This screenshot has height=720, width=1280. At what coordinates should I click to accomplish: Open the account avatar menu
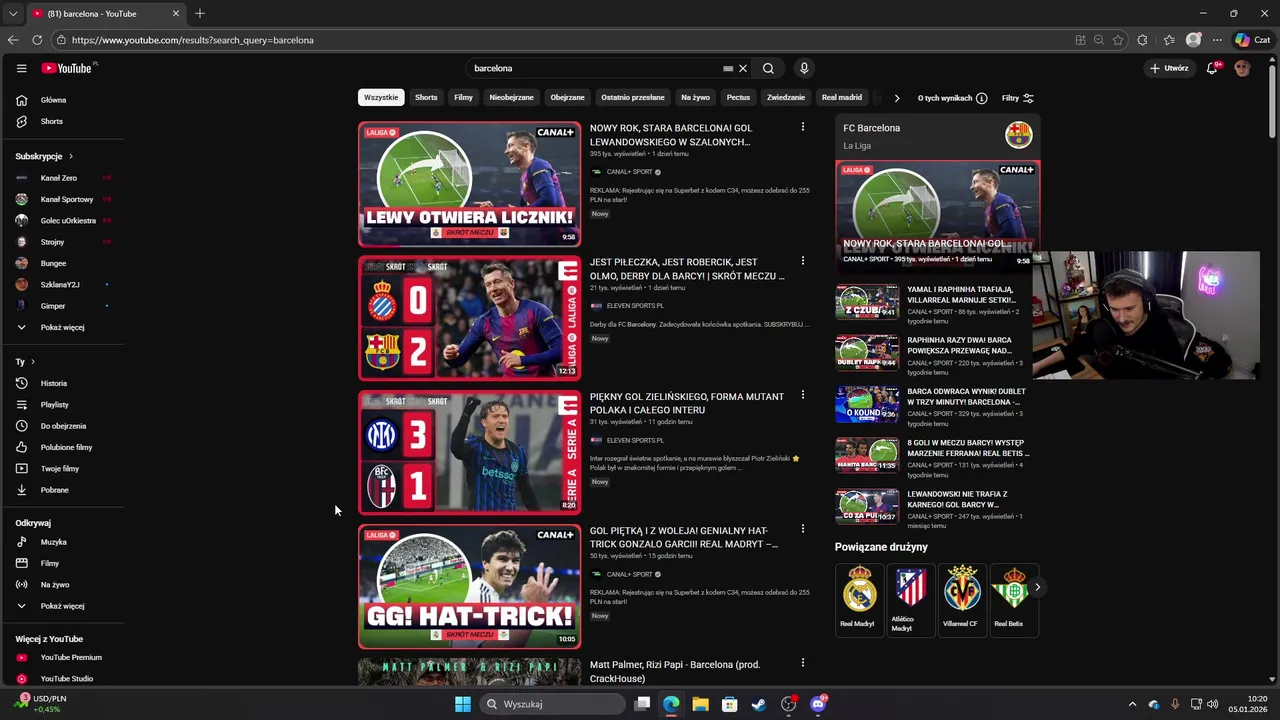[x=1242, y=68]
